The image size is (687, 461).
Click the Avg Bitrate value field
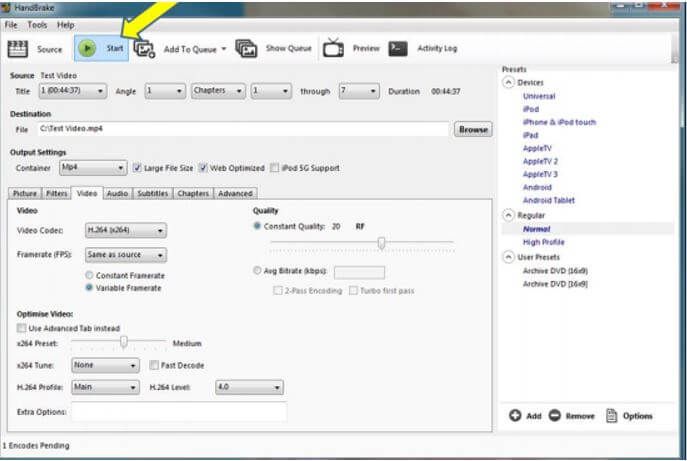(359, 272)
